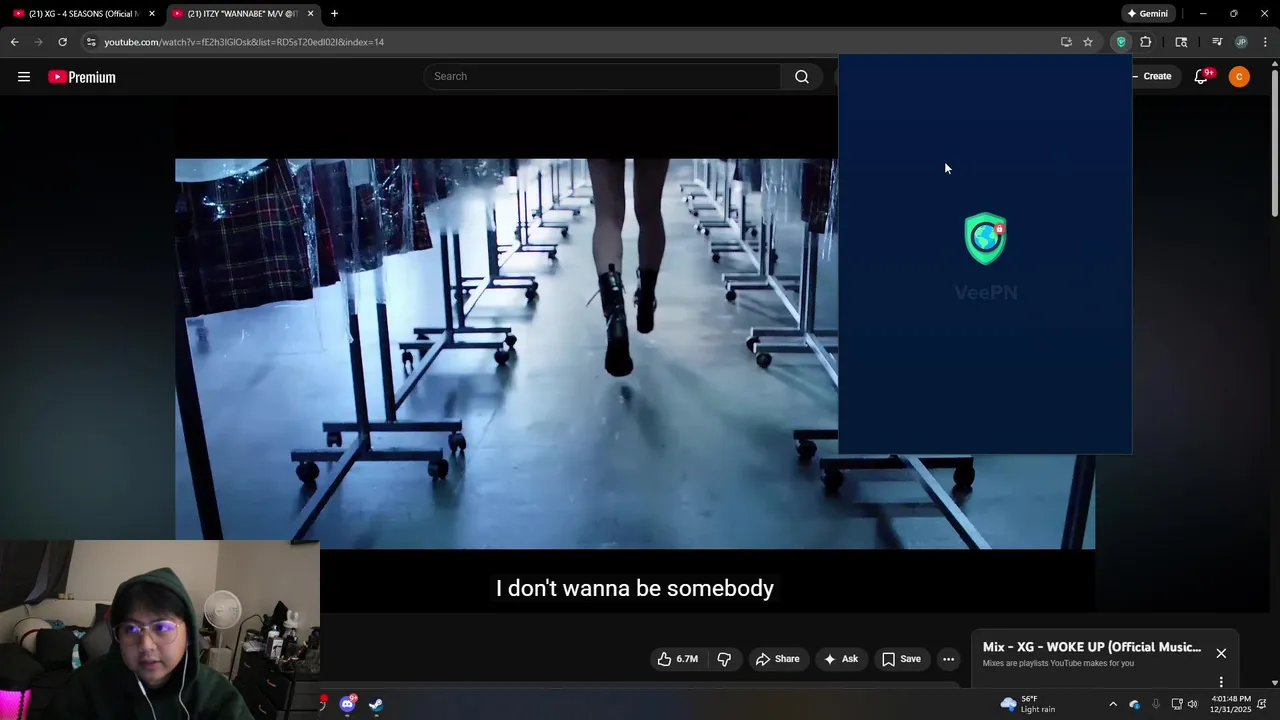This screenshot has height=720, width=1280.
Task: Focus the YouTube search box
Action: (x=602, y=76)
